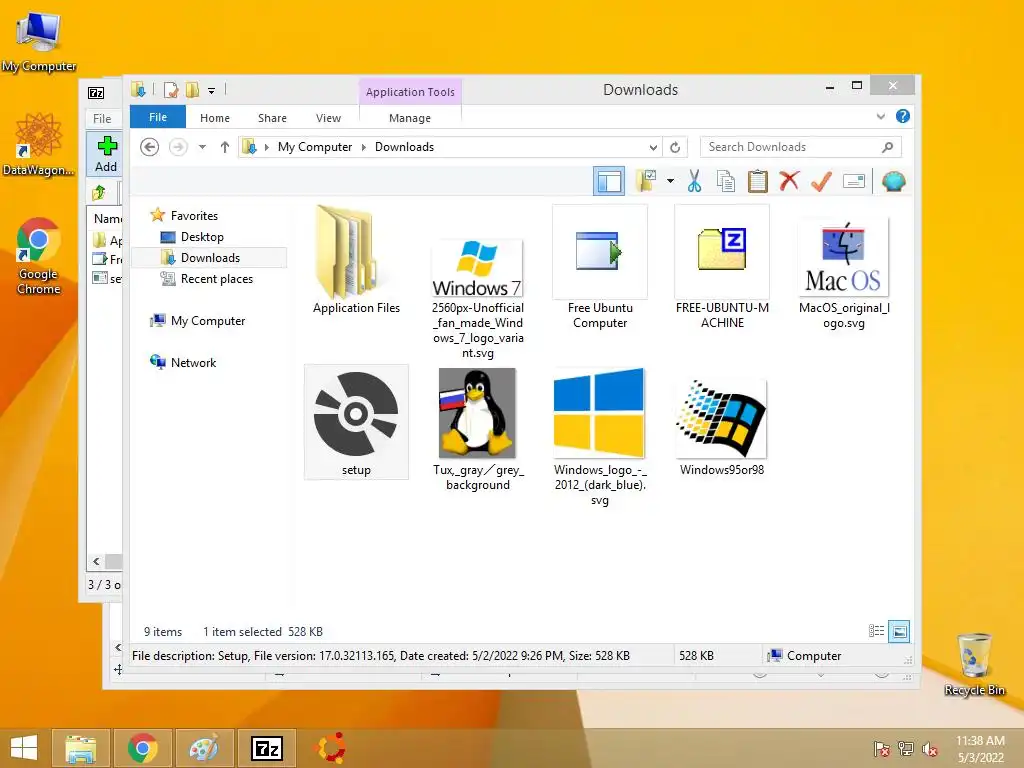Click the quick access New Folder icon
This screenshot has height=768, width=1024.
click(193, 89)
